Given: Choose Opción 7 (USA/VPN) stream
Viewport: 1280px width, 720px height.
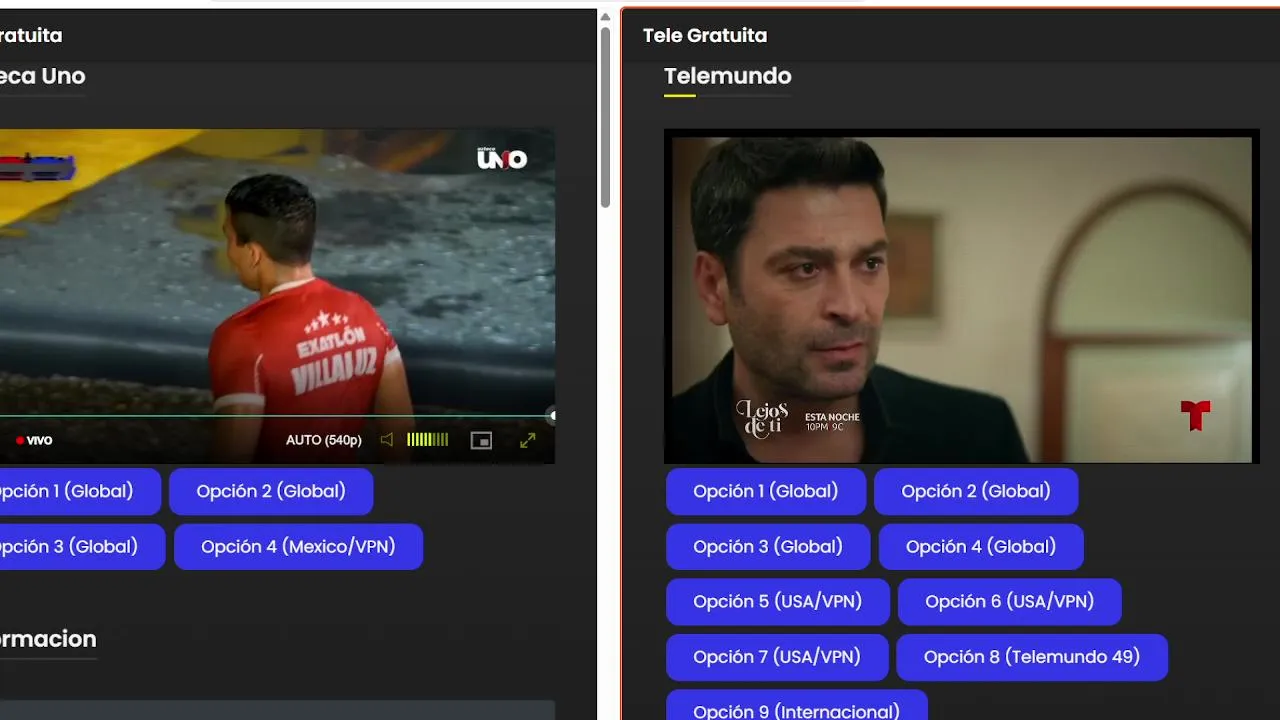Looking at the screenshot, I should pyautogui.click(x=777, y=656).
